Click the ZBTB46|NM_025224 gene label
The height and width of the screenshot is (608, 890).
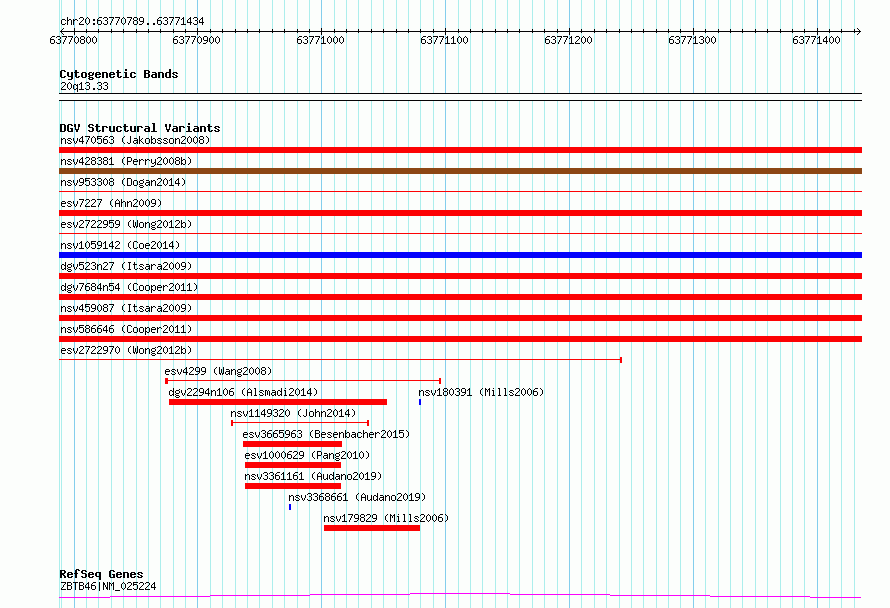click(x=108, y=586)
